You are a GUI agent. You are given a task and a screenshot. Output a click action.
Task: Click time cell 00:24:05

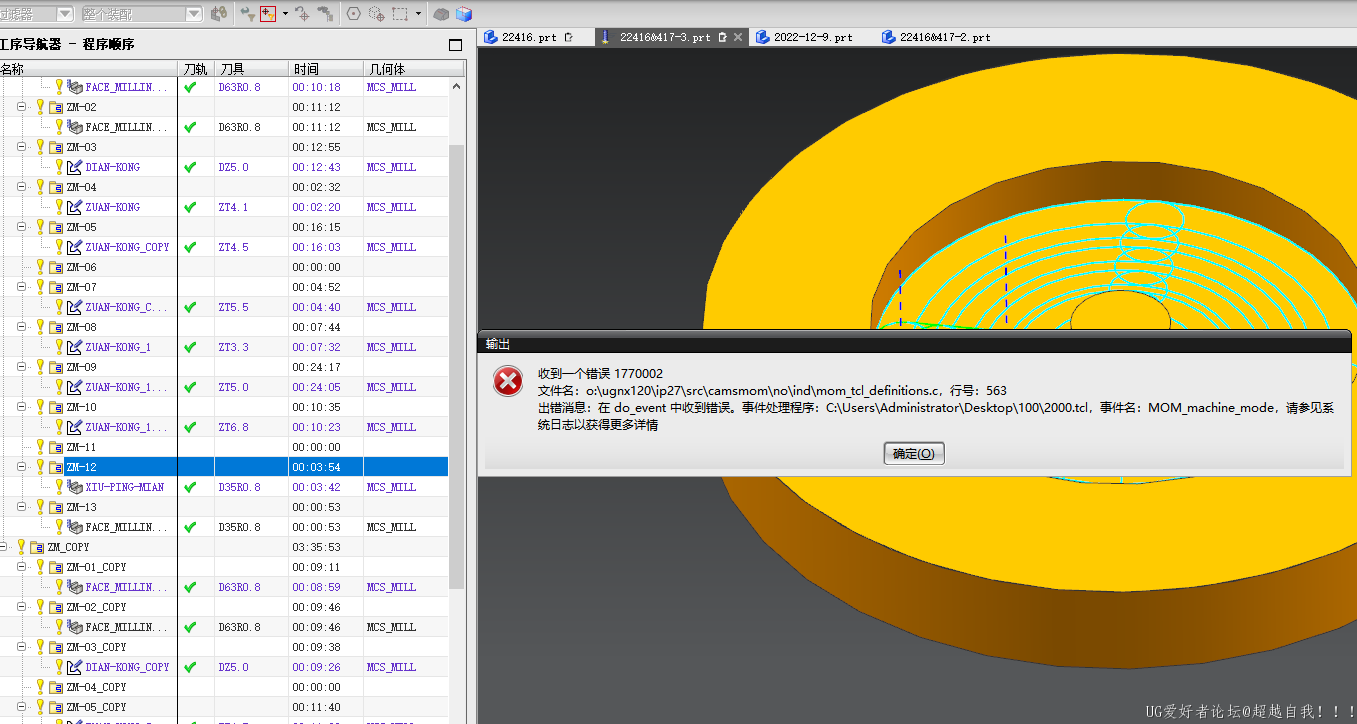tap(316, 387)
